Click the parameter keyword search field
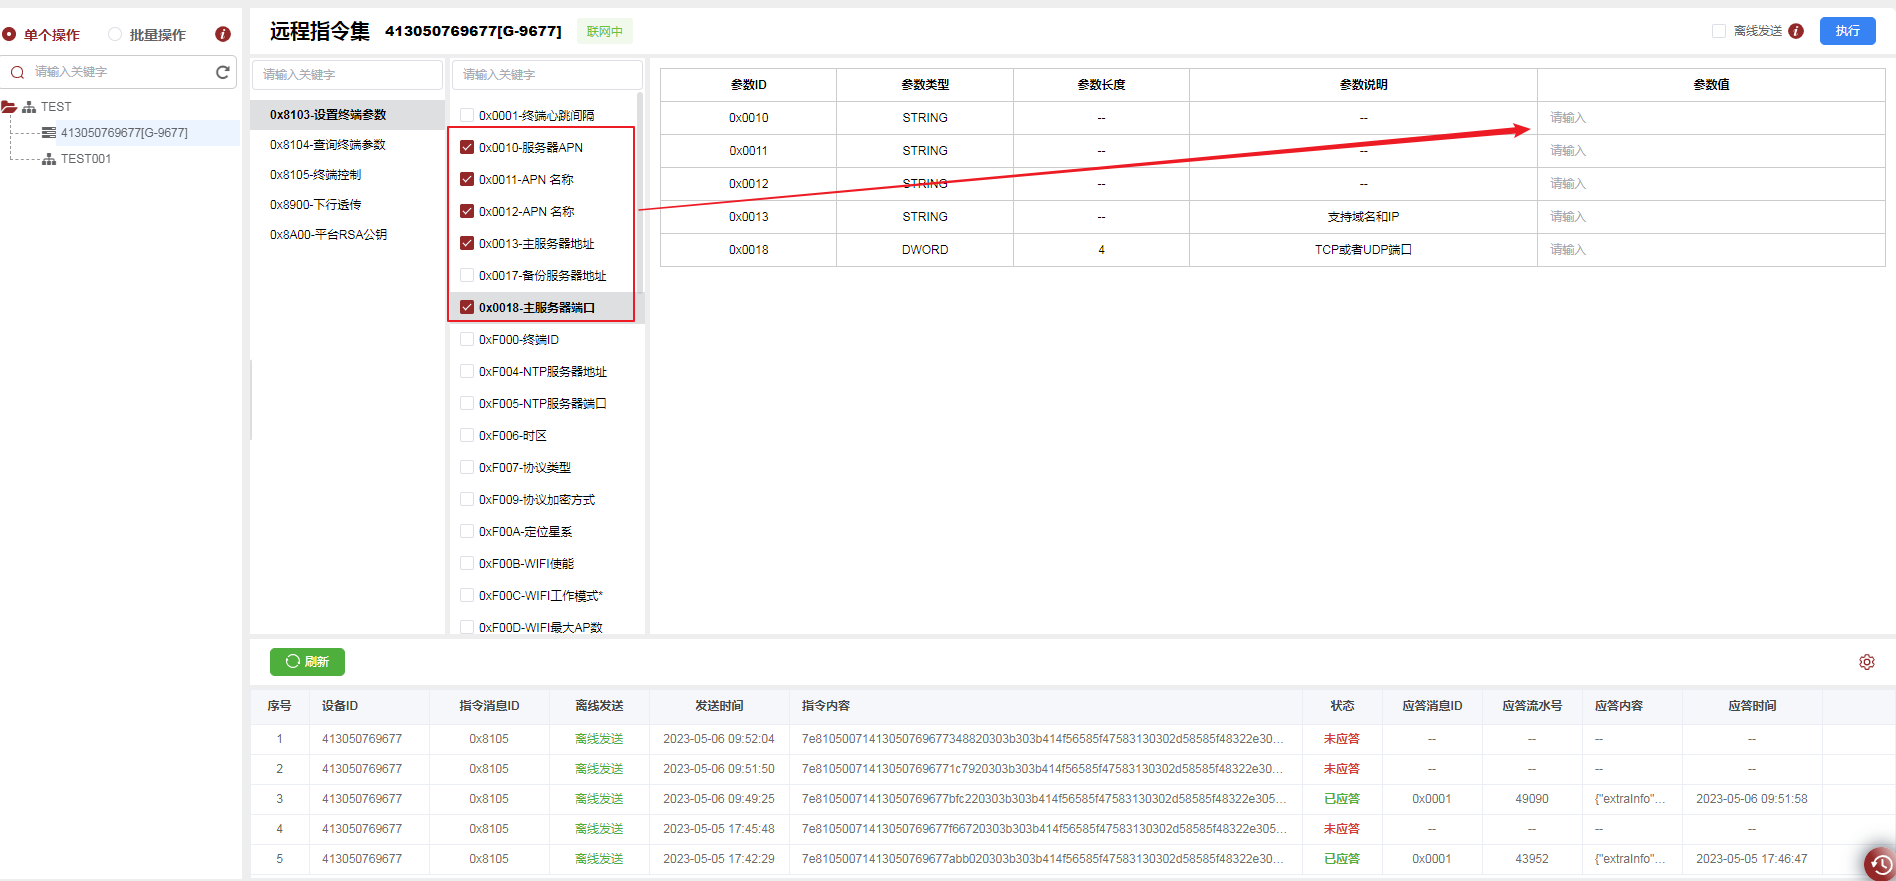The image size is (1896, 881). (546, 75)
